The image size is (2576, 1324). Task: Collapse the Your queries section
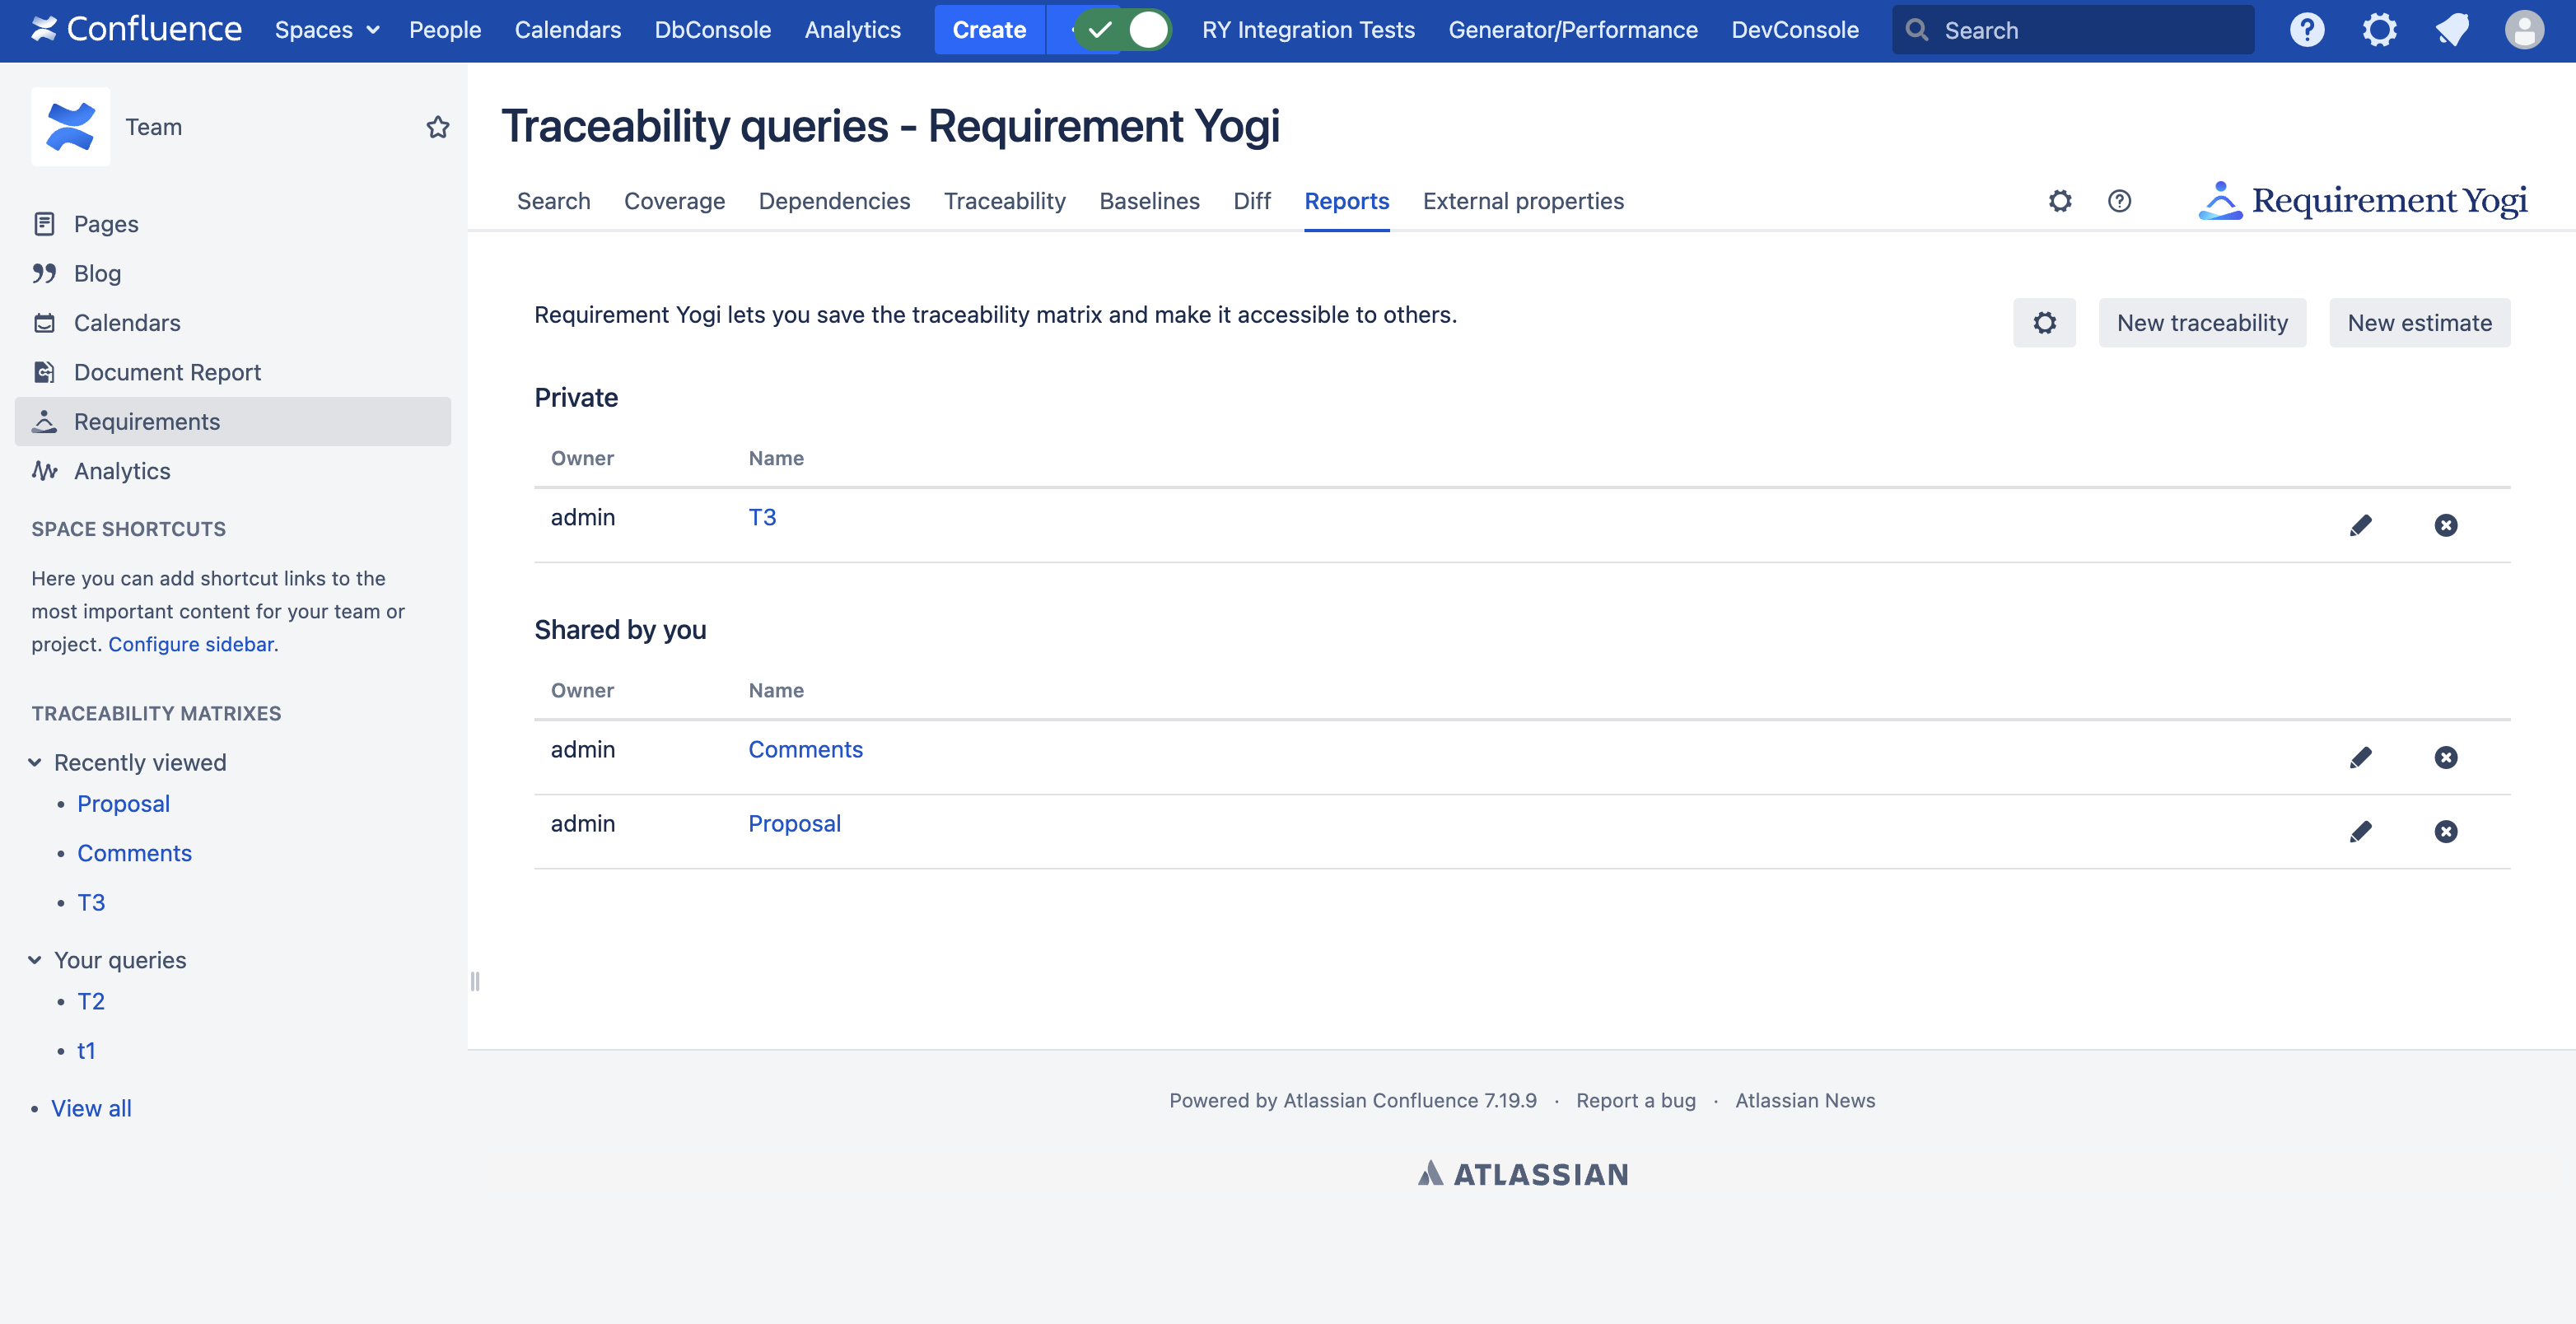35,960
